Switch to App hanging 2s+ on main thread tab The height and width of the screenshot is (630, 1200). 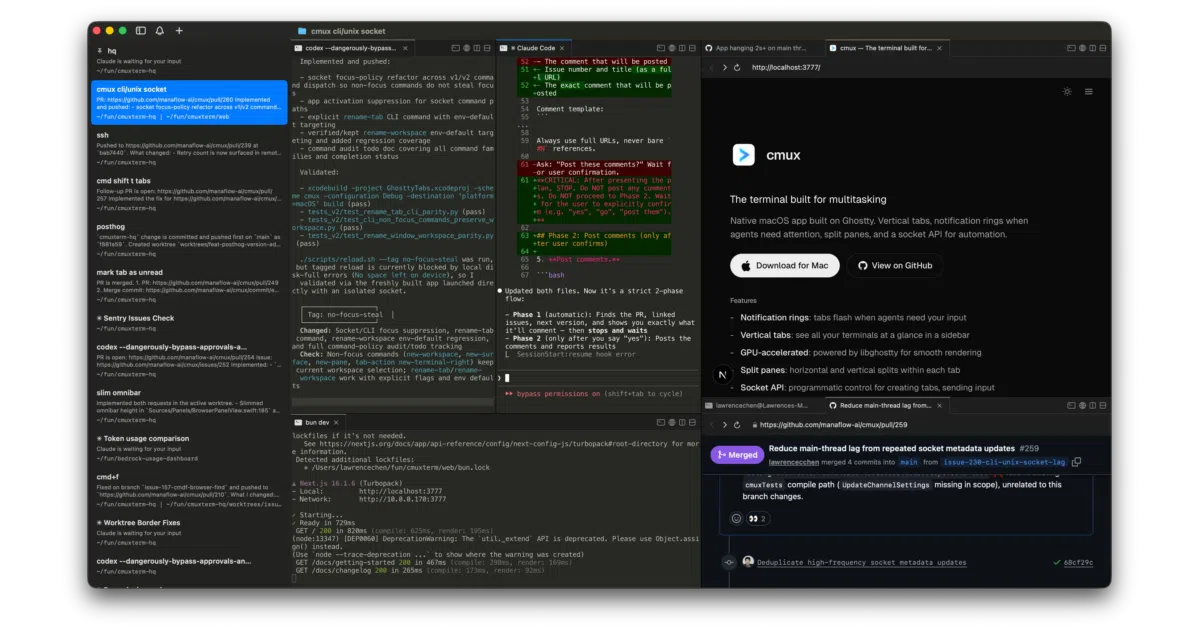[762, 48]
